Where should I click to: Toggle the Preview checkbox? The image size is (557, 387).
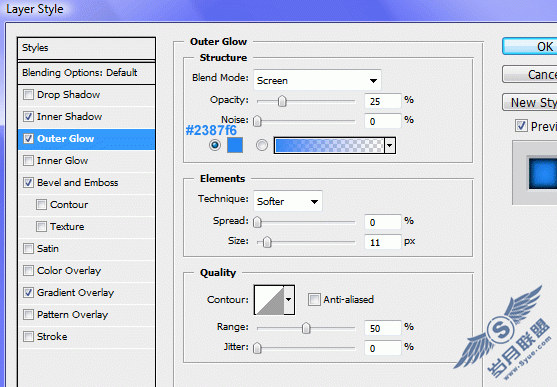coord(521,126)
